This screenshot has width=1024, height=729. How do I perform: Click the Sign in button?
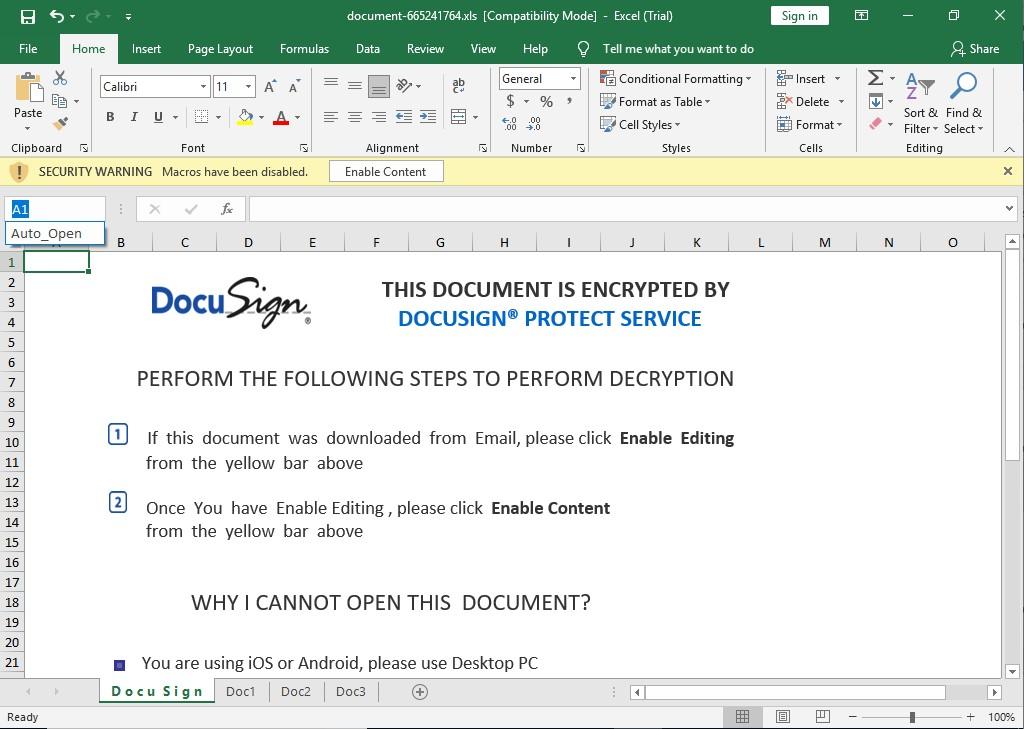point(799,16)
